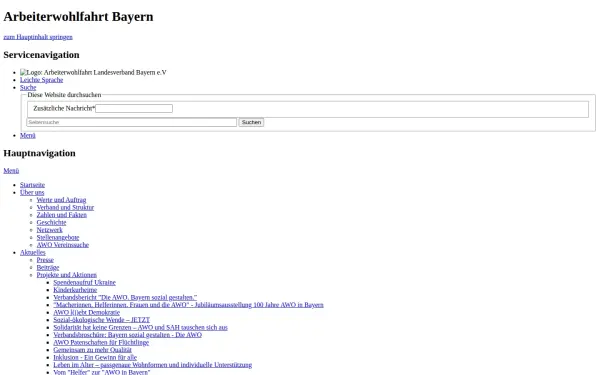Open Projekte und Aktionen
600x375 pixels.
coord(67,275)
